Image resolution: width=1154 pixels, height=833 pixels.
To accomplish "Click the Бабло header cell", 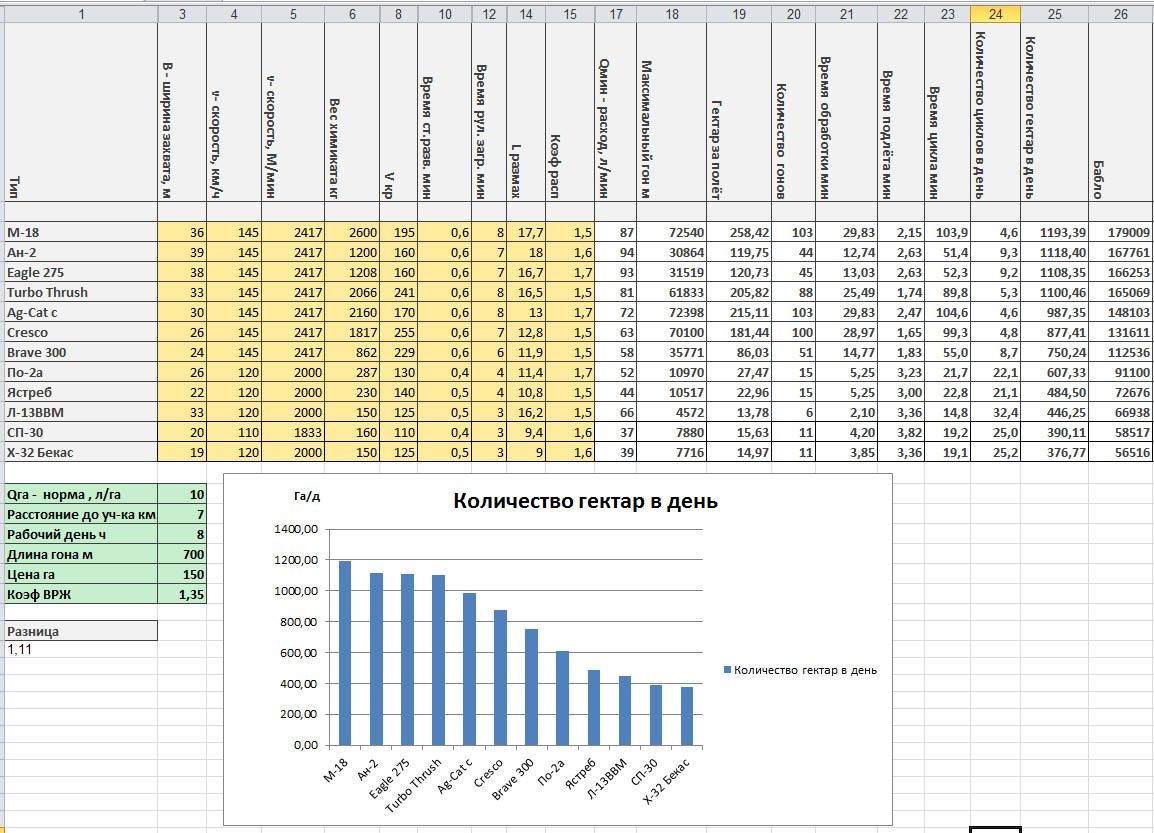I will tap(1120, 112).
